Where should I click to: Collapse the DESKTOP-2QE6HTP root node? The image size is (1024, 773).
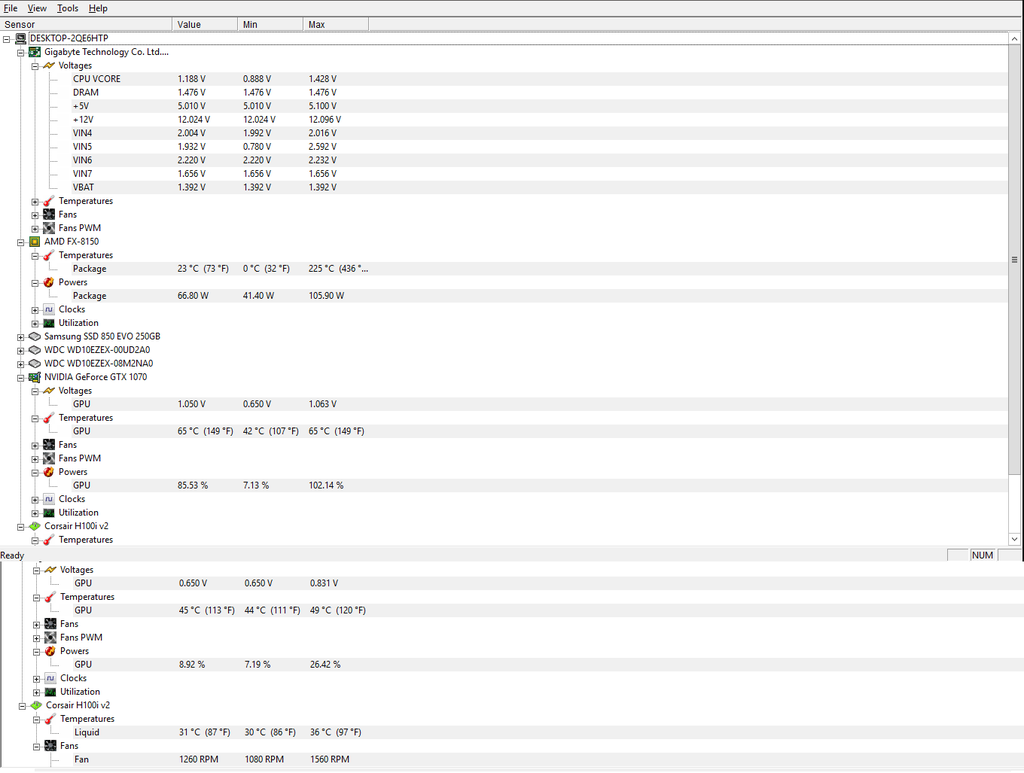coord(7,39)
